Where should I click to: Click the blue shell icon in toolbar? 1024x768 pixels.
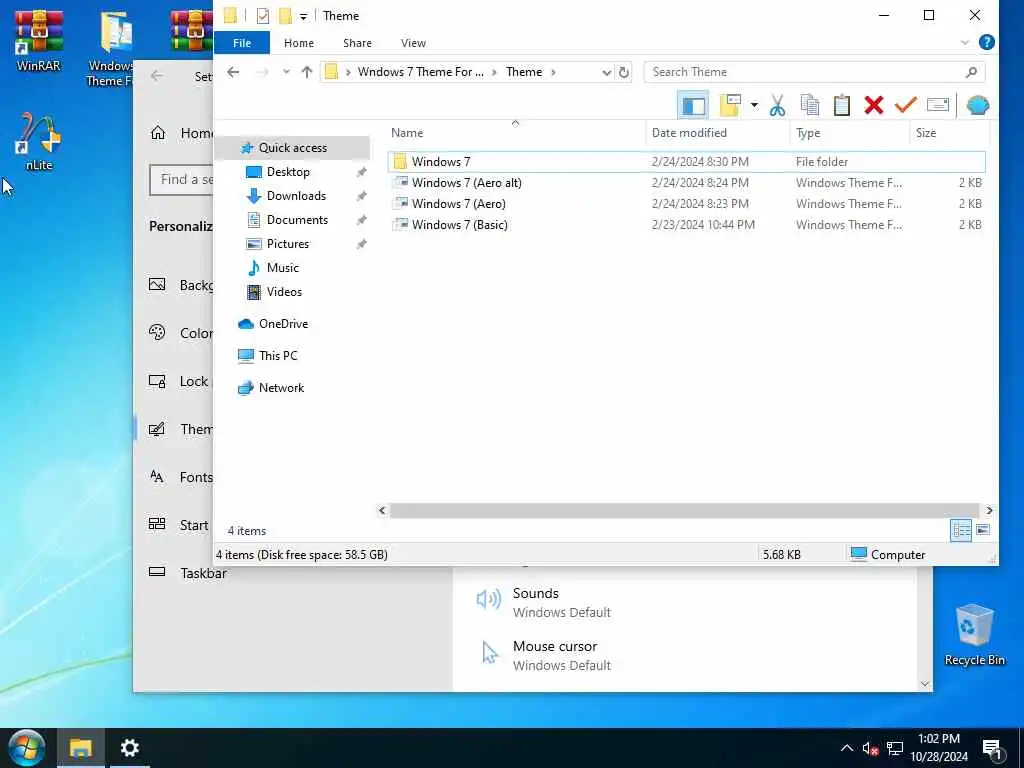tap(978, 105)
